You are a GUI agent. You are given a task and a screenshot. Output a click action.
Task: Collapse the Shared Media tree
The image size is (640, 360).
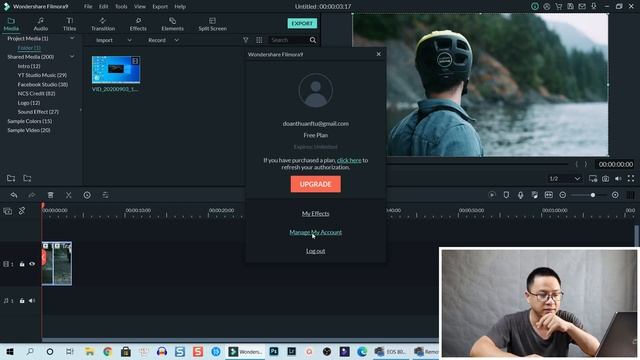click(72, 57)
